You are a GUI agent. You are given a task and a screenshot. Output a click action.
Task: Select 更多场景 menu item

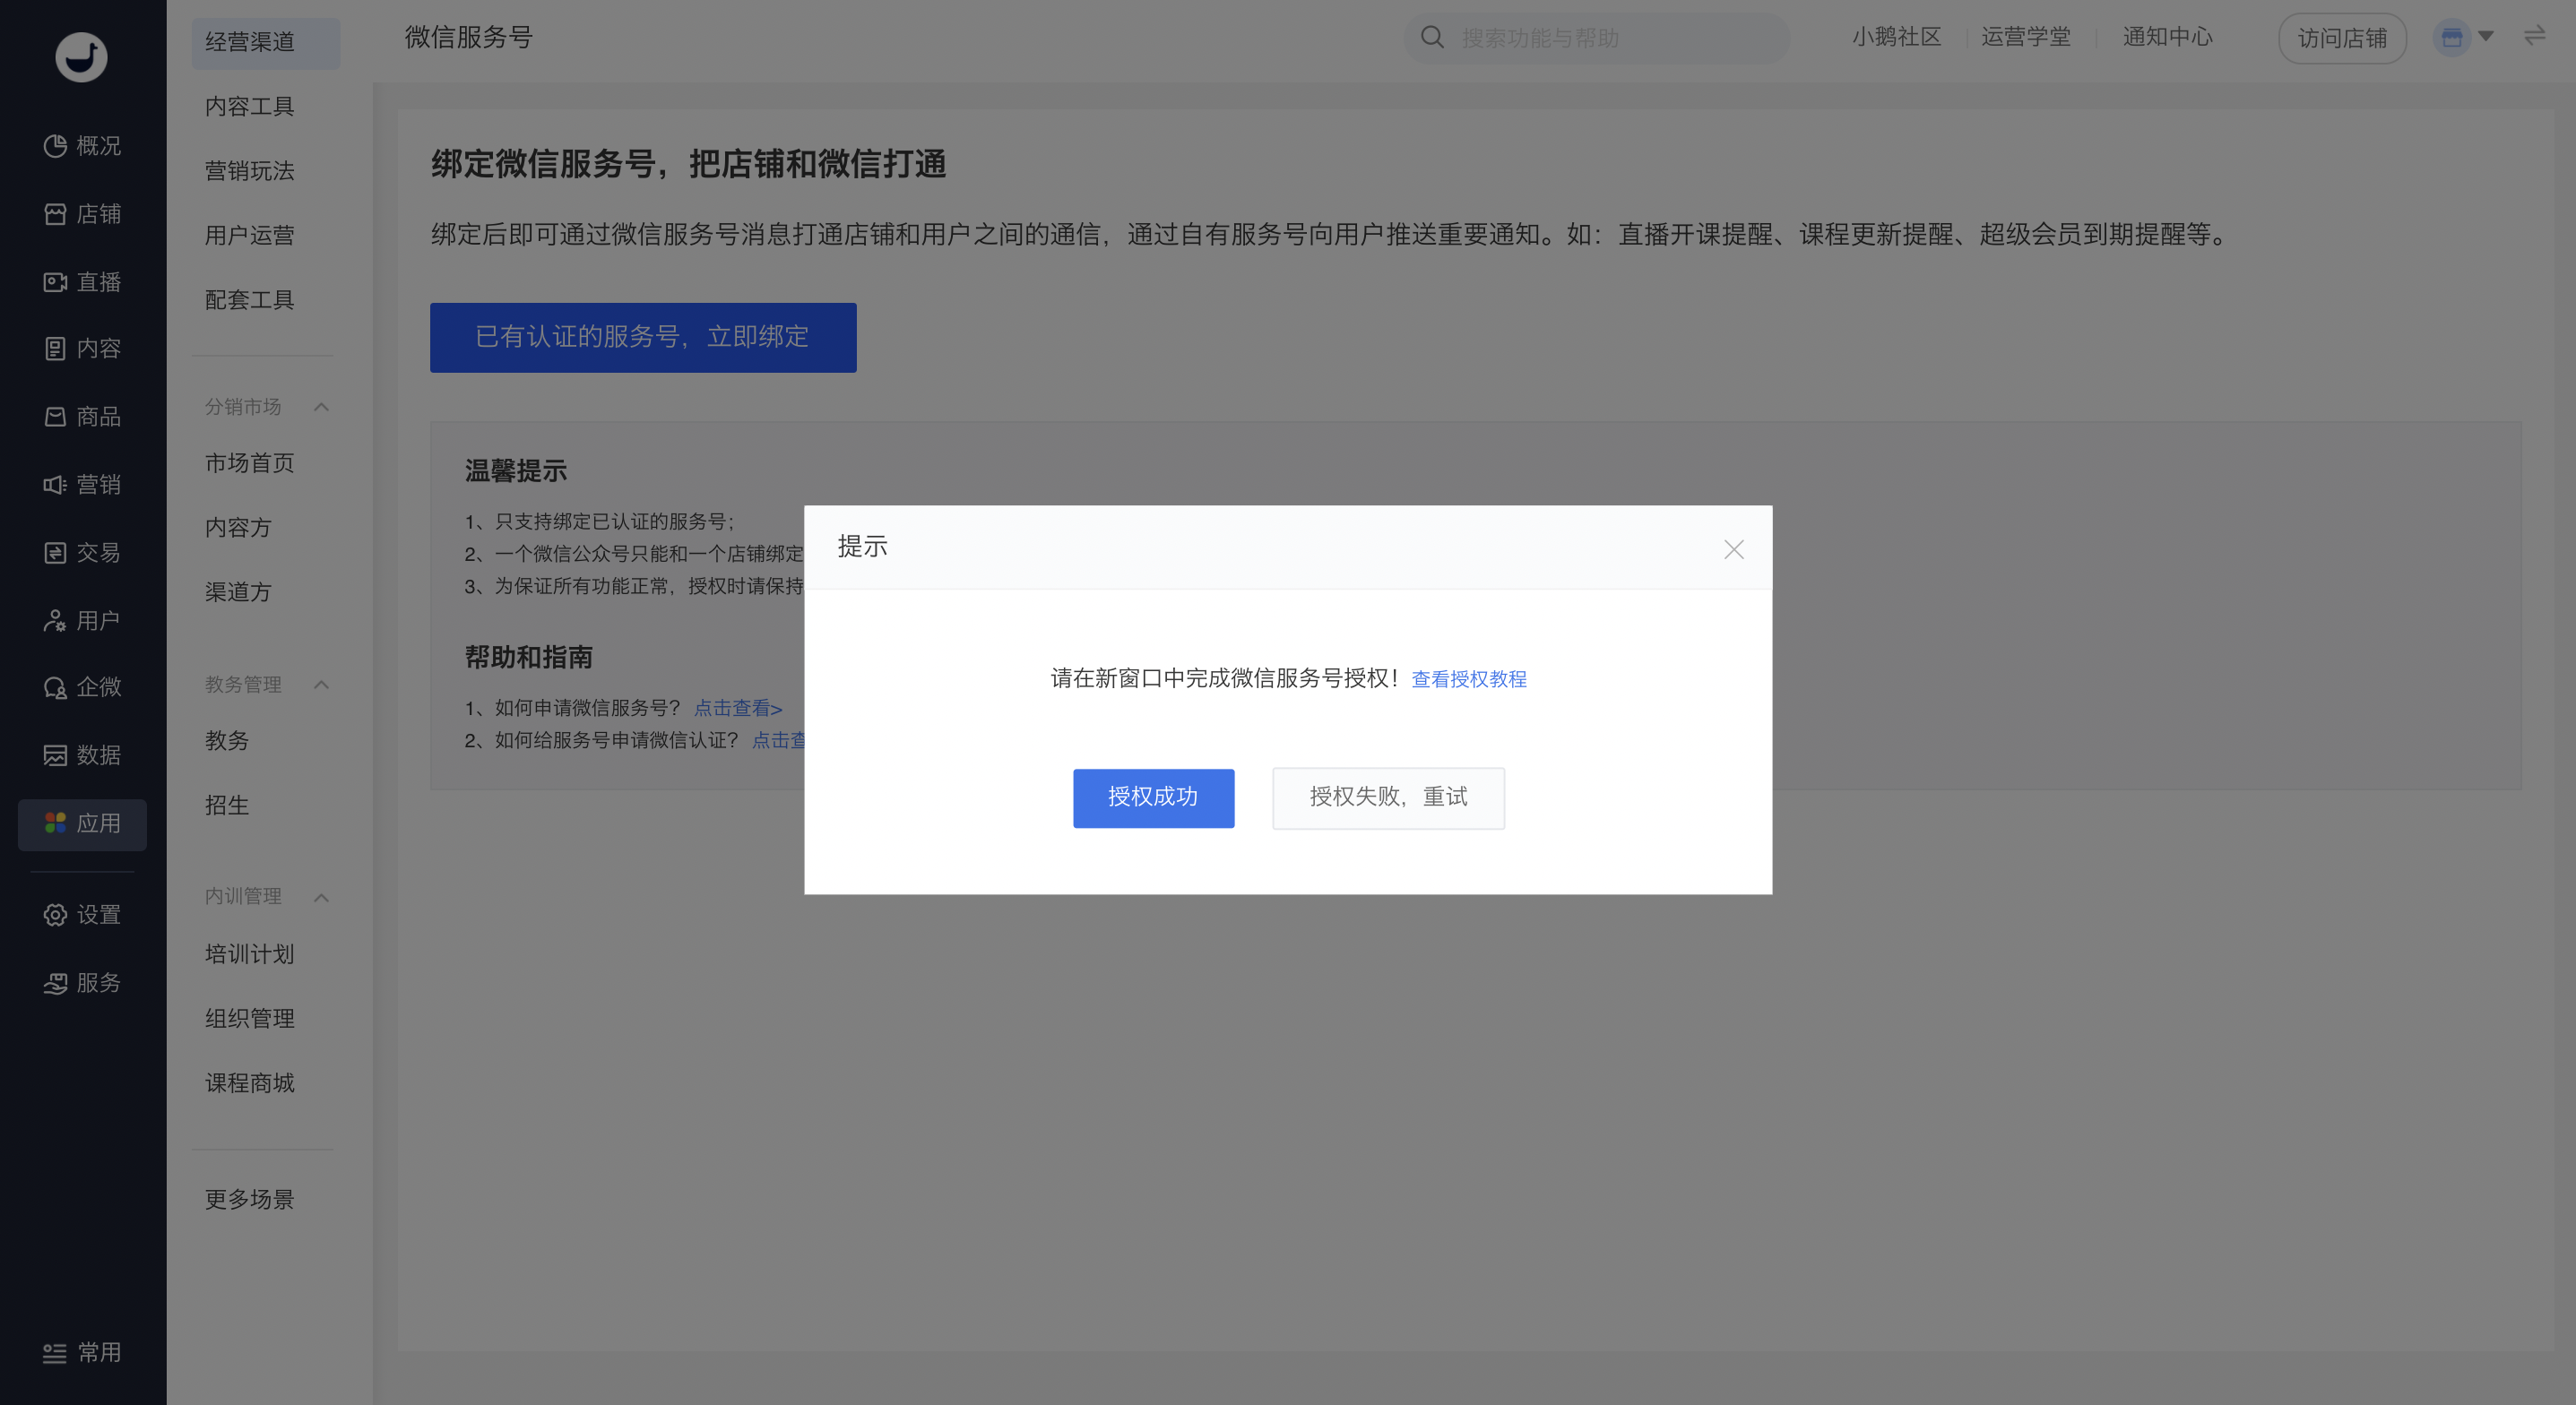250,1199
